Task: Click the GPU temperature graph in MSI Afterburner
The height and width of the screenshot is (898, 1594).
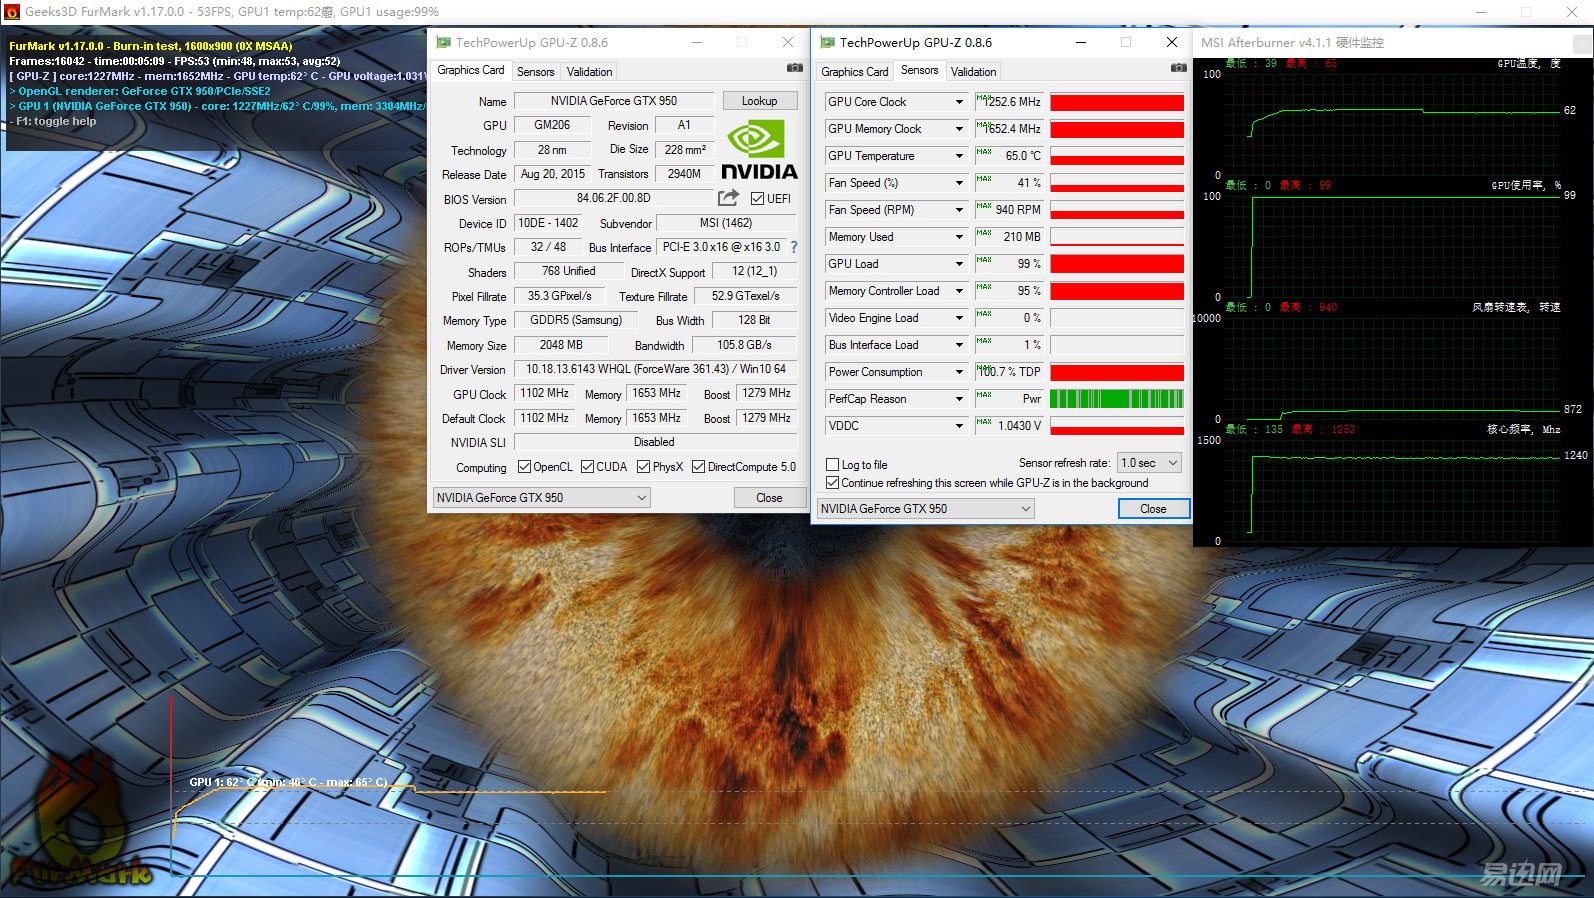Action: pos(1391,124)
